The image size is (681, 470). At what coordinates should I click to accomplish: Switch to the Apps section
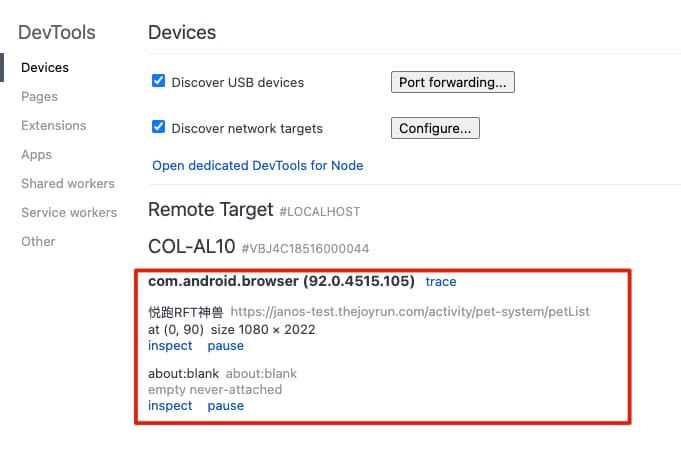tap(37, 155)
